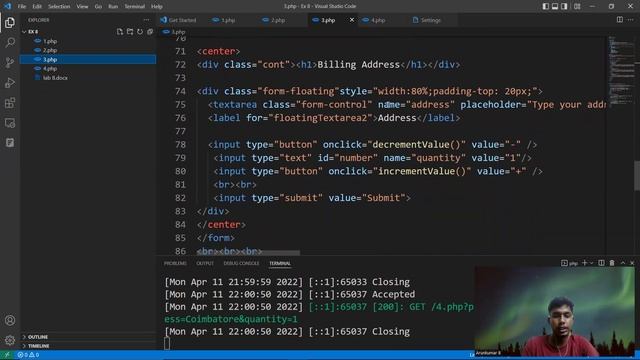Create a new folder in EX 8
This screenshot has height=360, width=640.
tap(130, 31)
